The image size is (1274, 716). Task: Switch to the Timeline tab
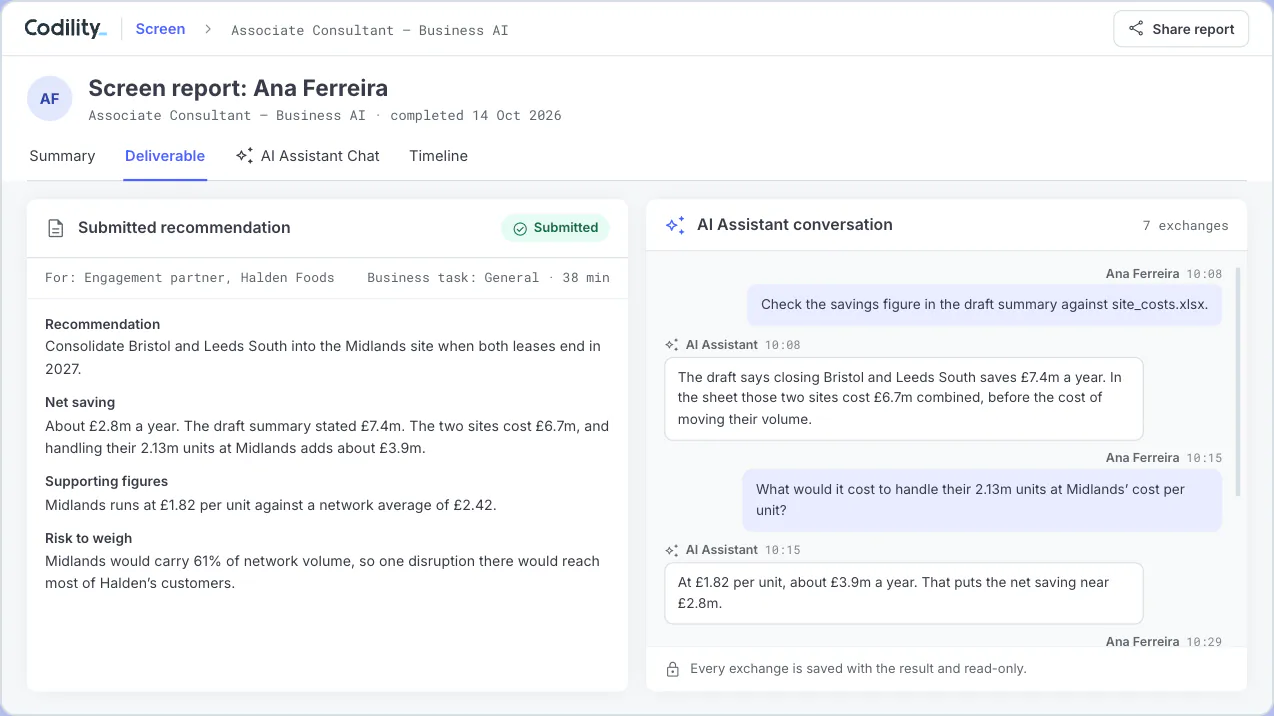point(438,156)
